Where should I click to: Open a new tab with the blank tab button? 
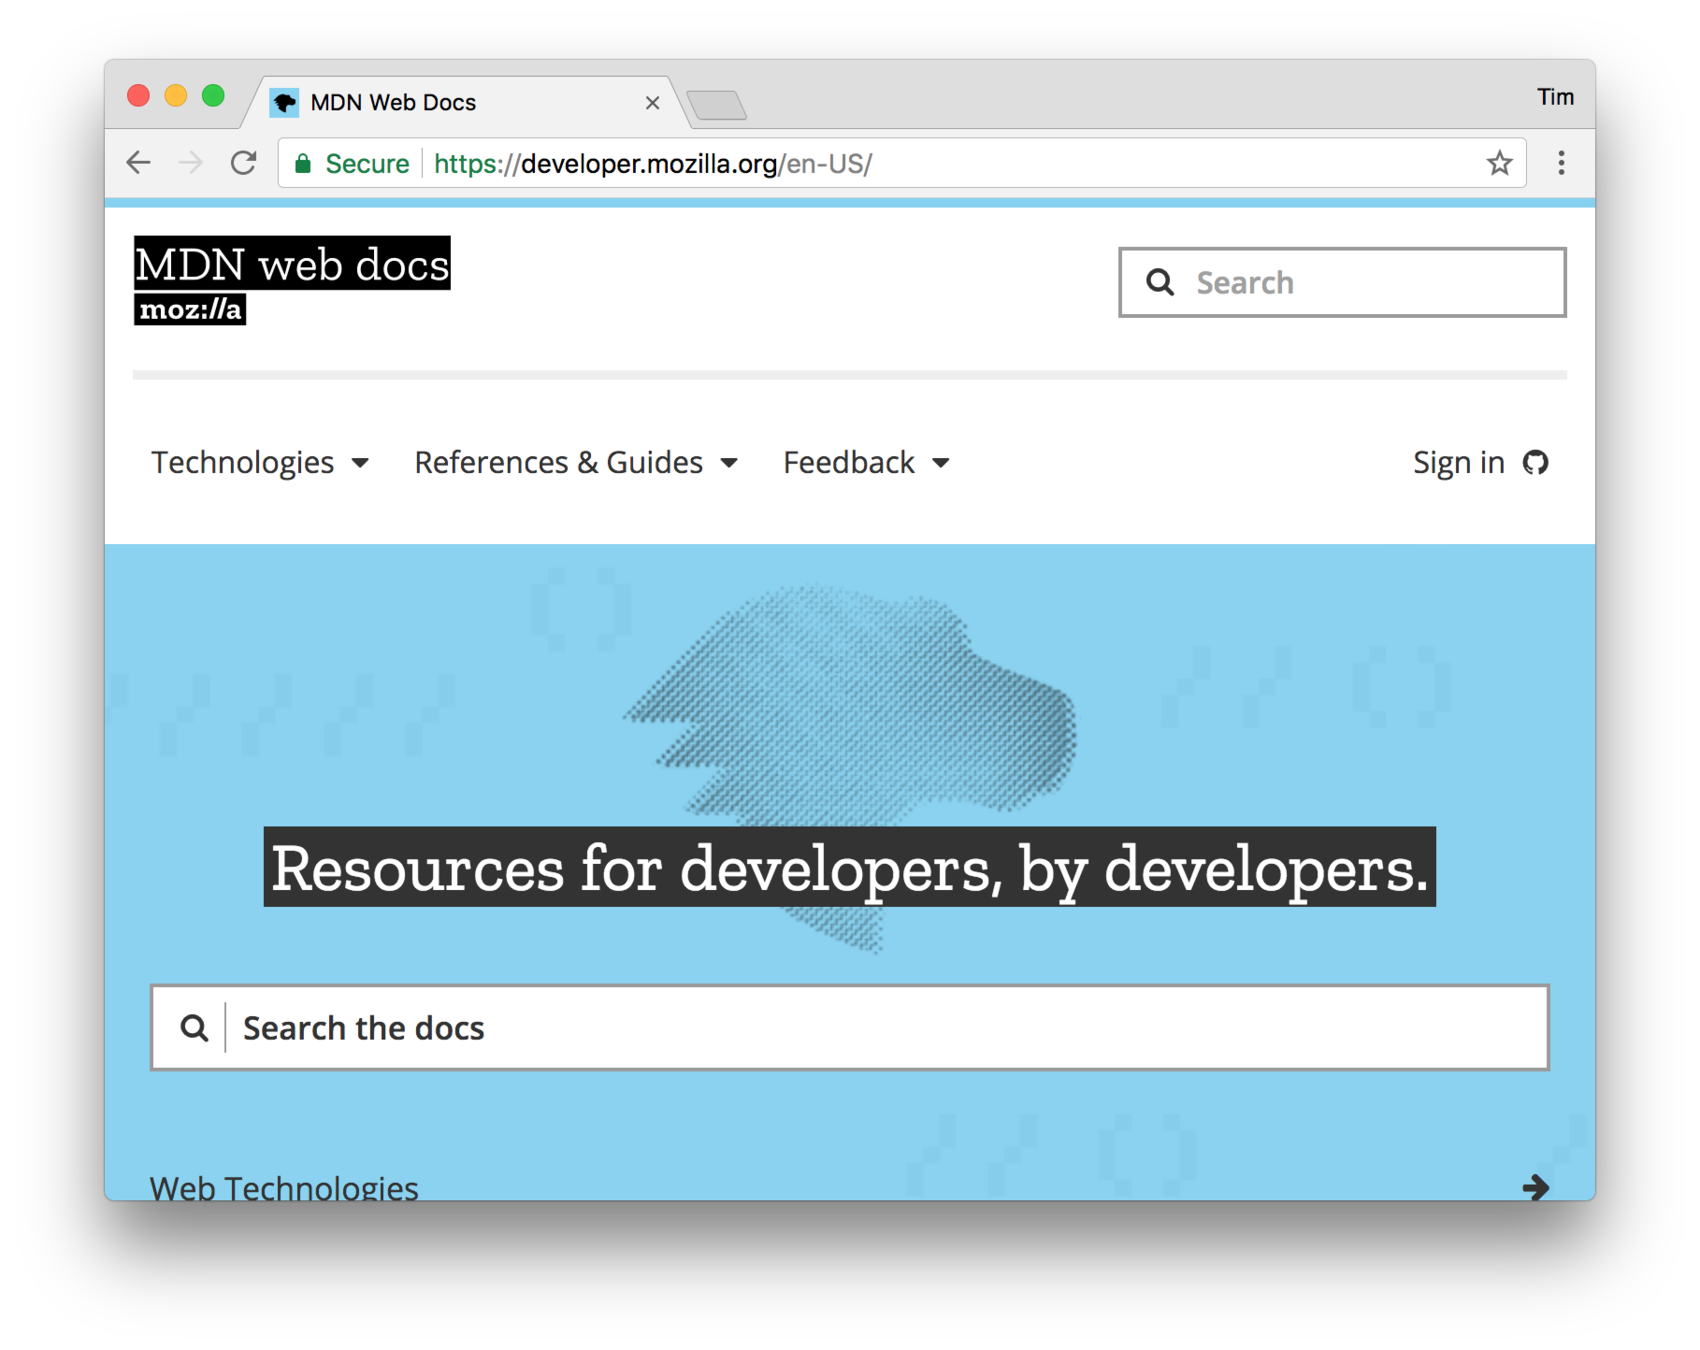717,104
